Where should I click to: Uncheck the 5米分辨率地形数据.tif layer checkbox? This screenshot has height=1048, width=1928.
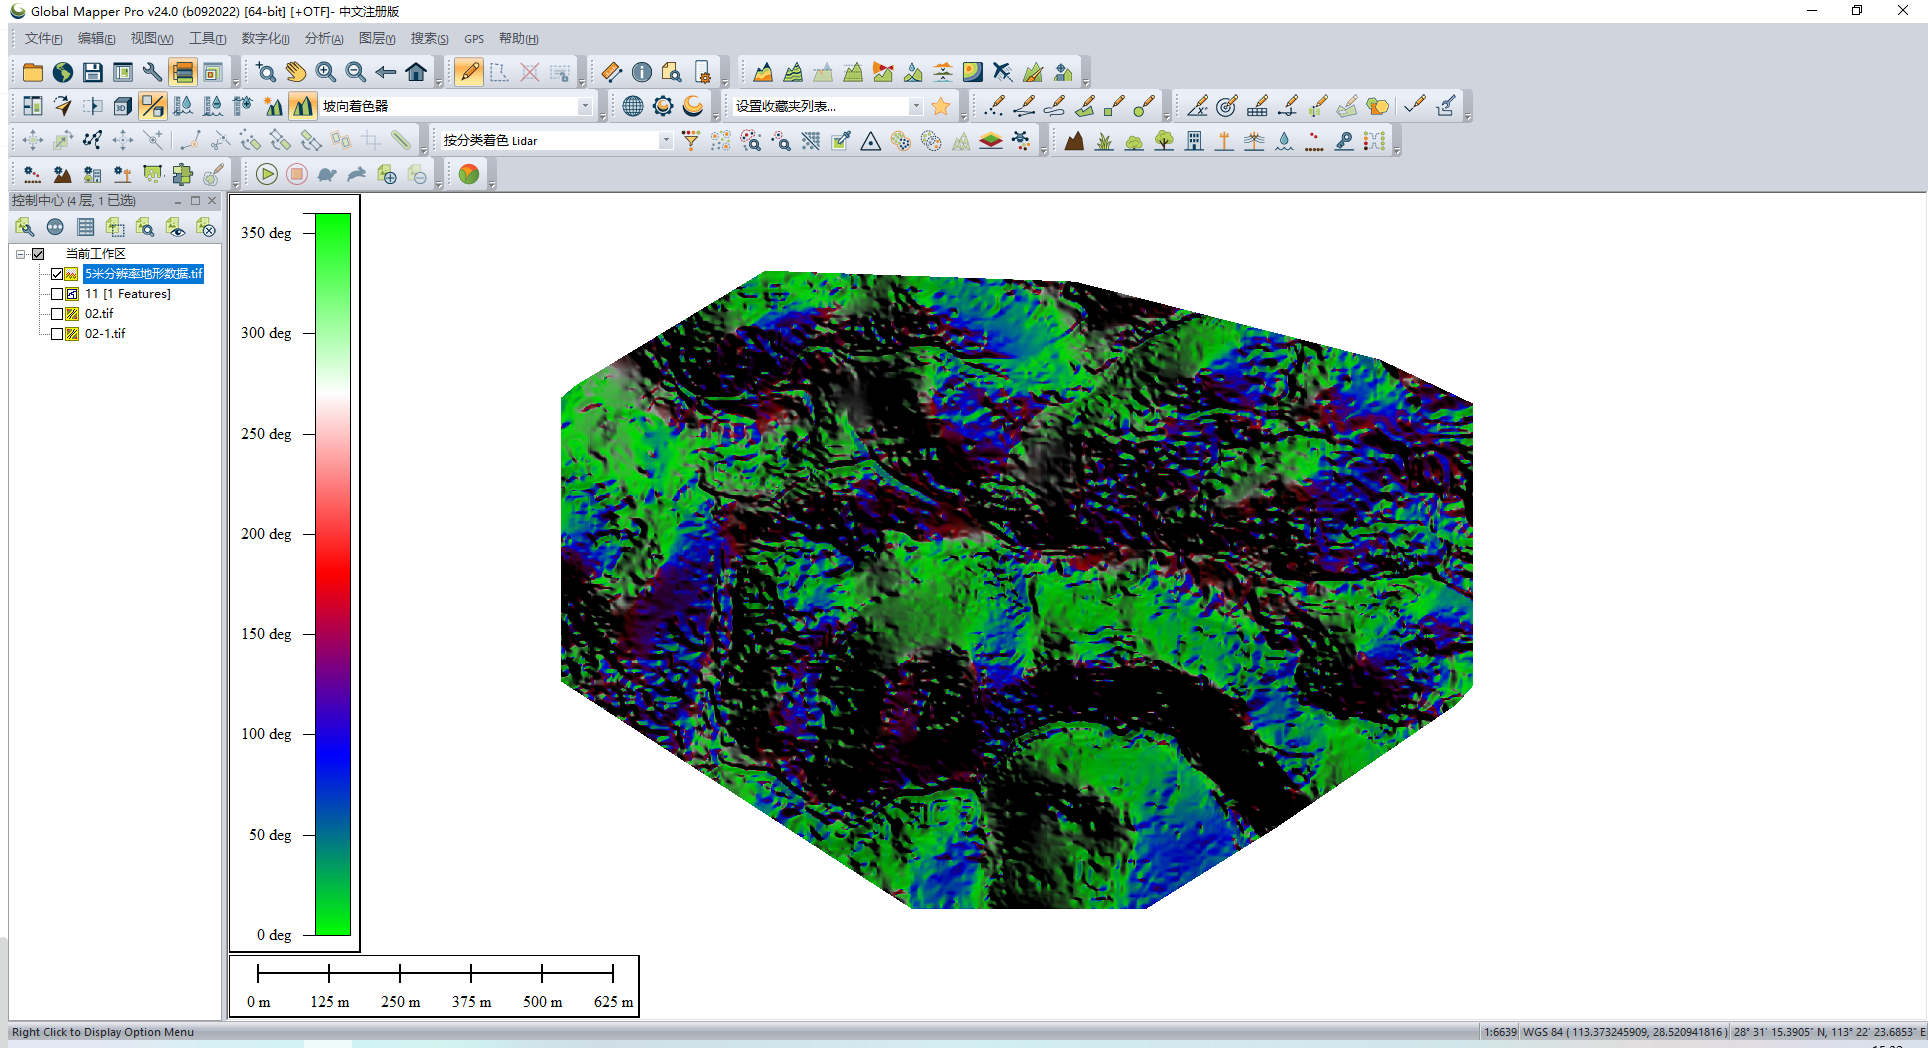(x=57, y=274)
